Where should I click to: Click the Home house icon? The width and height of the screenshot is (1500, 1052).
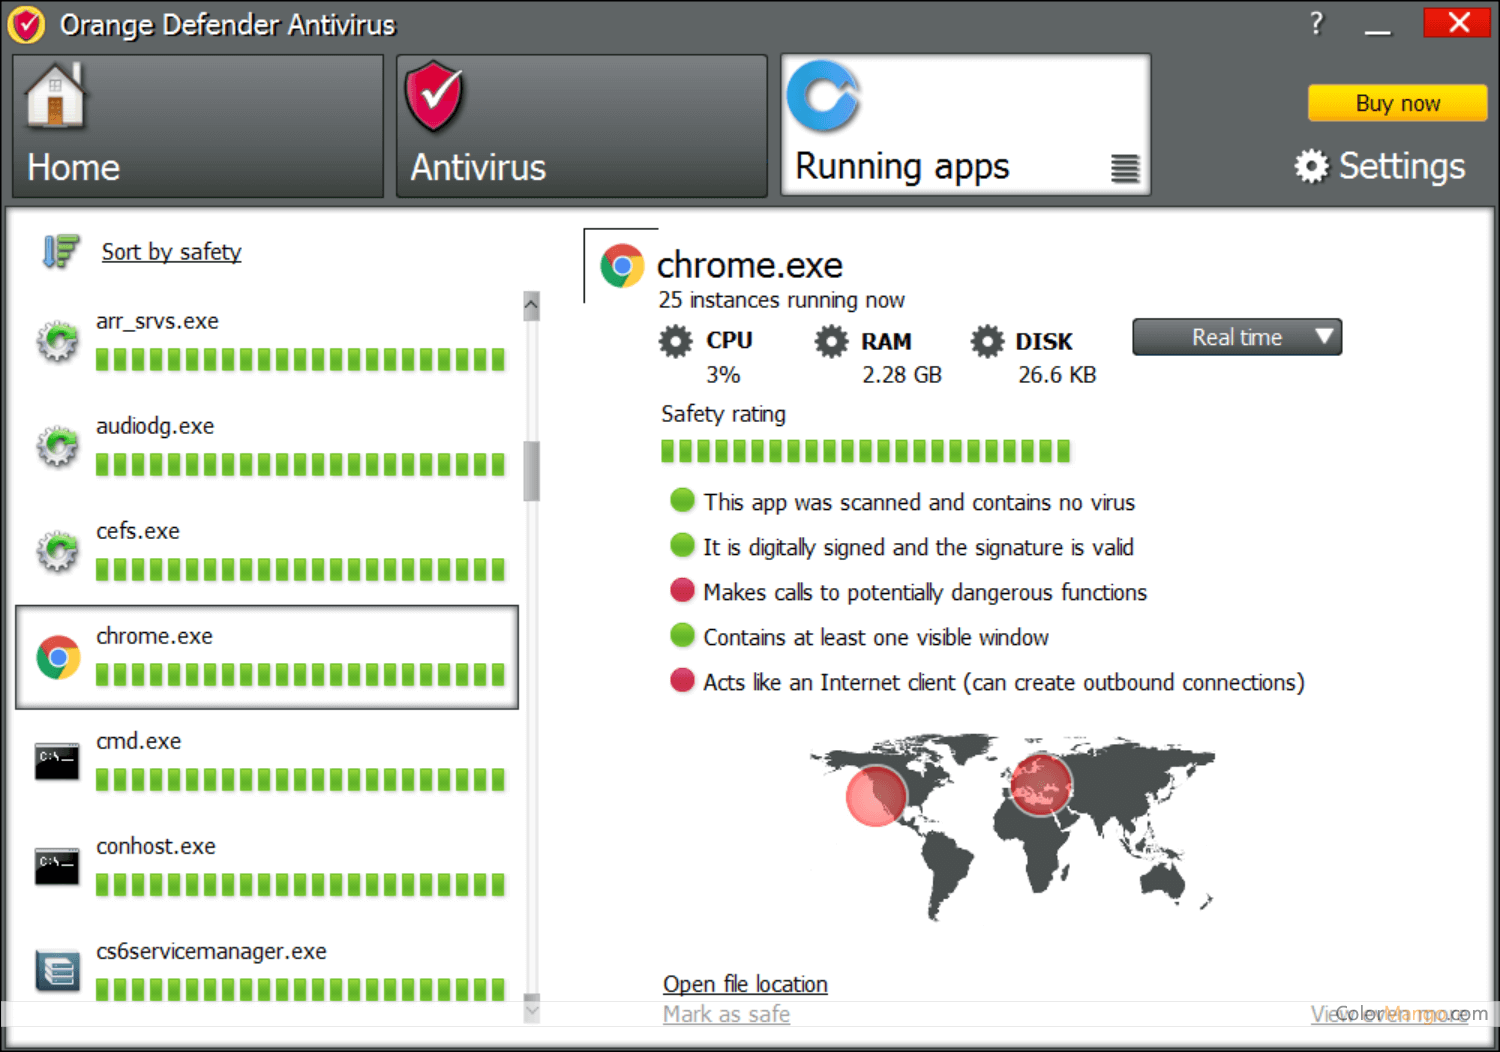click(x=55, y=97)
